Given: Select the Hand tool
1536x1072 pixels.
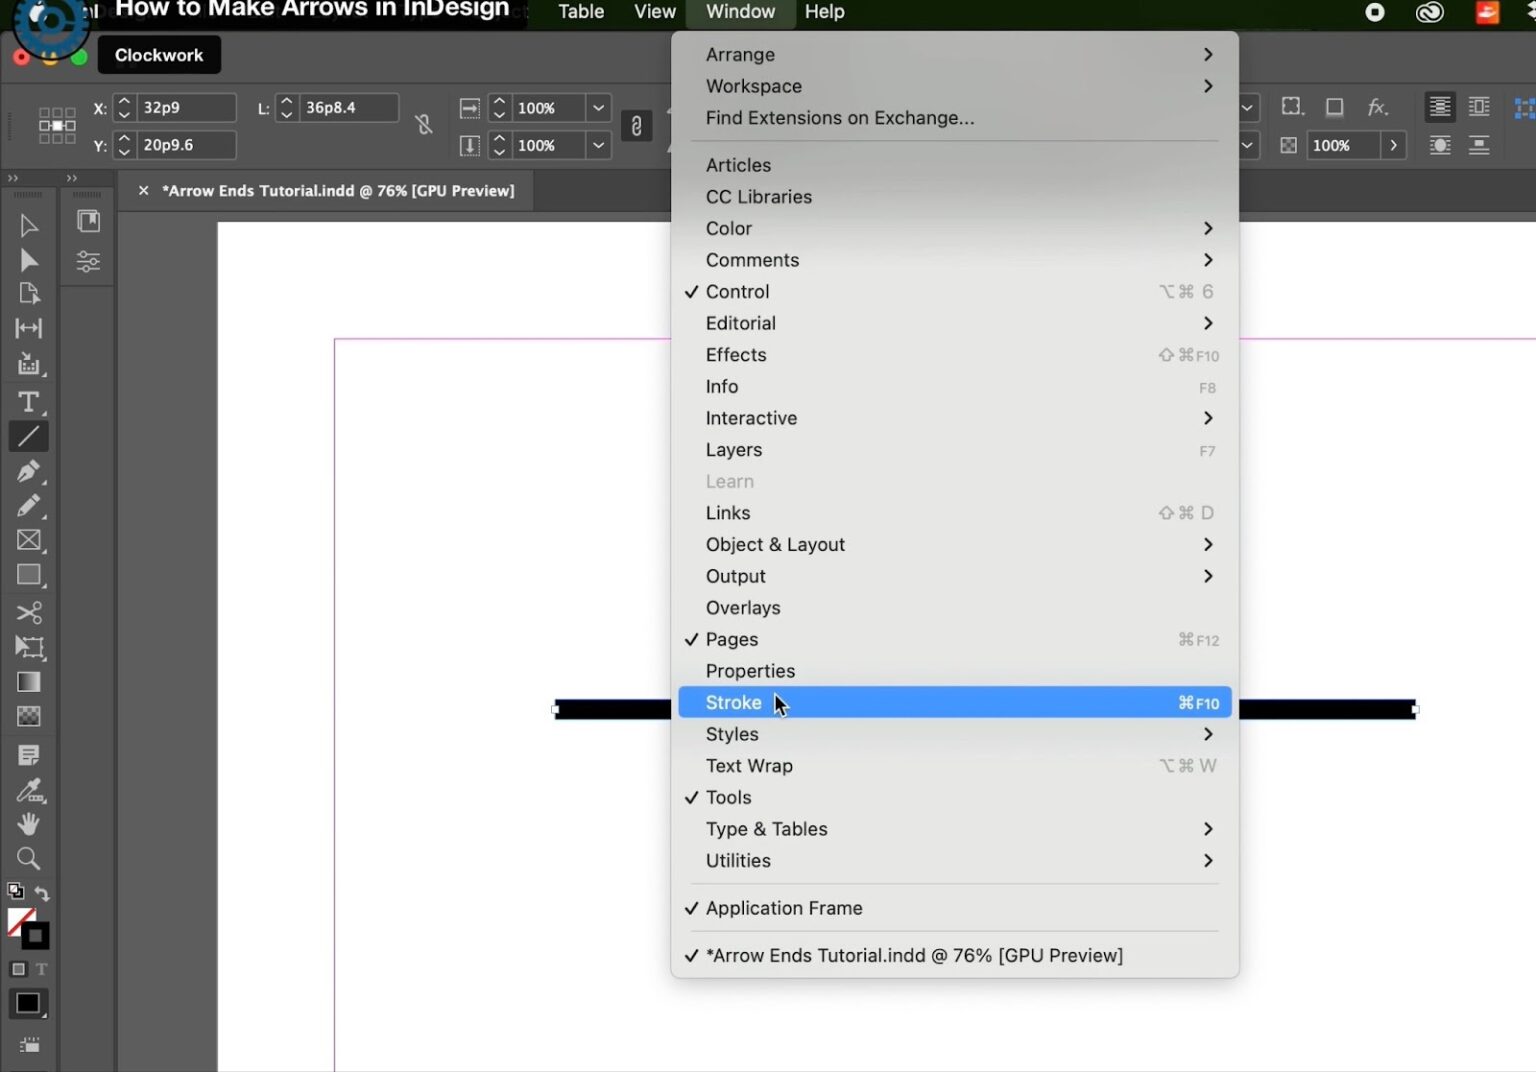Looking at the screenshot, I should [x=28, y=824].
